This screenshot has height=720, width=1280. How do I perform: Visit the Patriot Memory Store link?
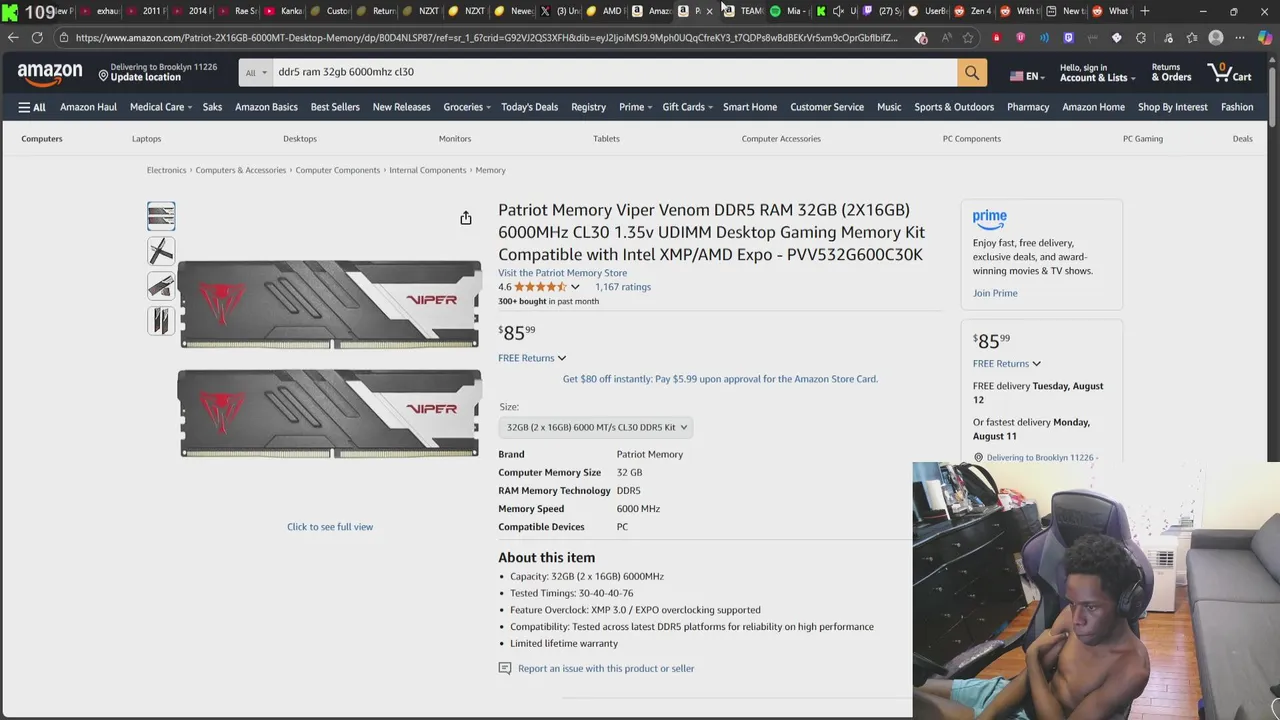click(x=563, y=273)
